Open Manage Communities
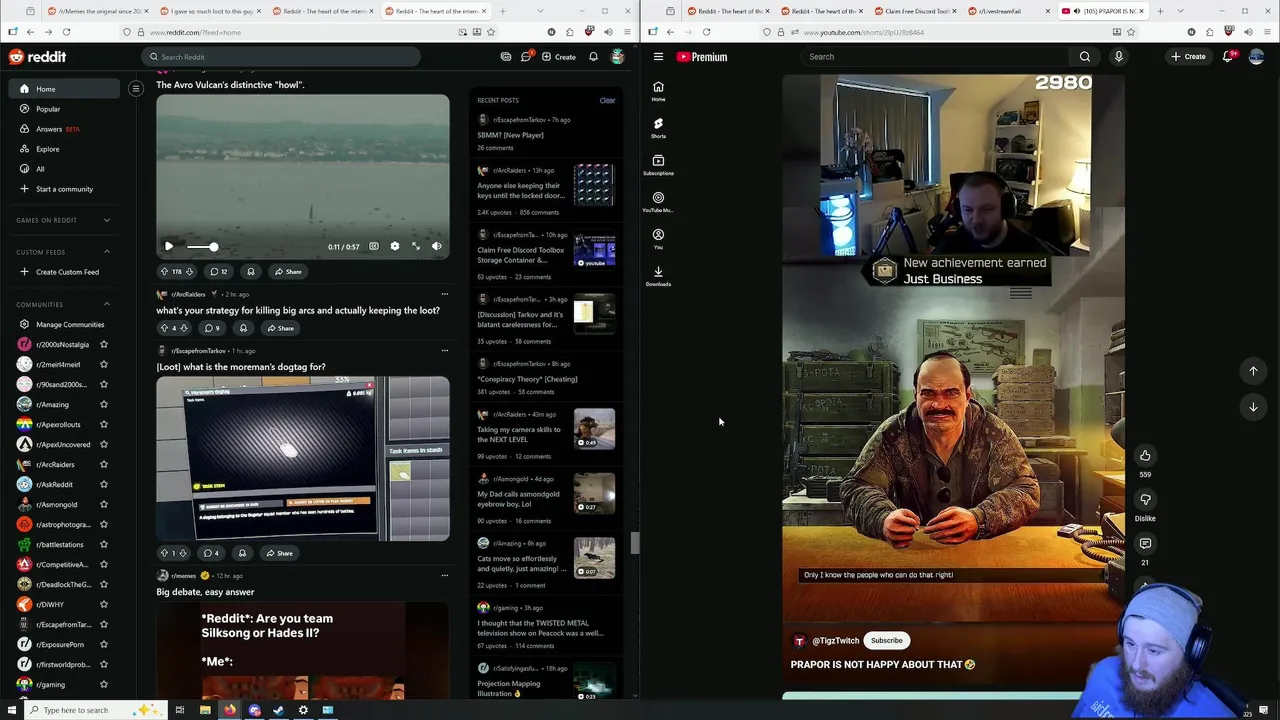1280x720 pixels. [64, 324]
